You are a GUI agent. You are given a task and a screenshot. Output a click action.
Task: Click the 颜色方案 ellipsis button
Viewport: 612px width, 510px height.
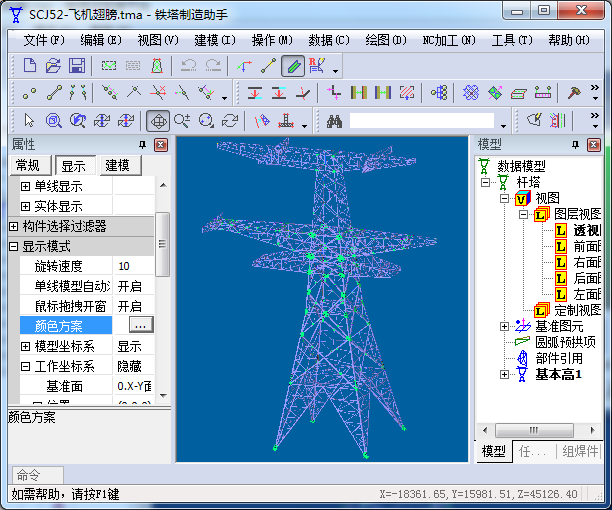click(x=140, y=325)
